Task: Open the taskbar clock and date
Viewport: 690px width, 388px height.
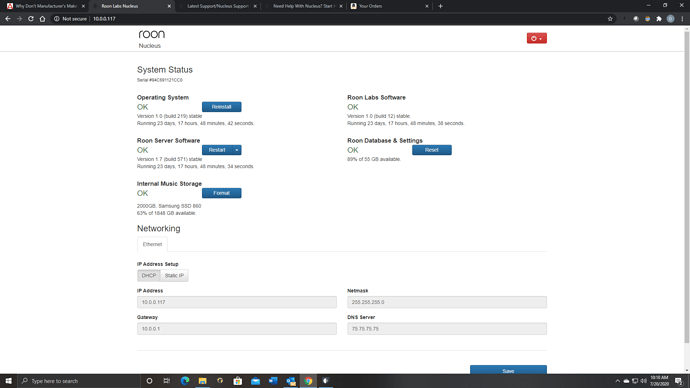Action: (x=659, y=381)
